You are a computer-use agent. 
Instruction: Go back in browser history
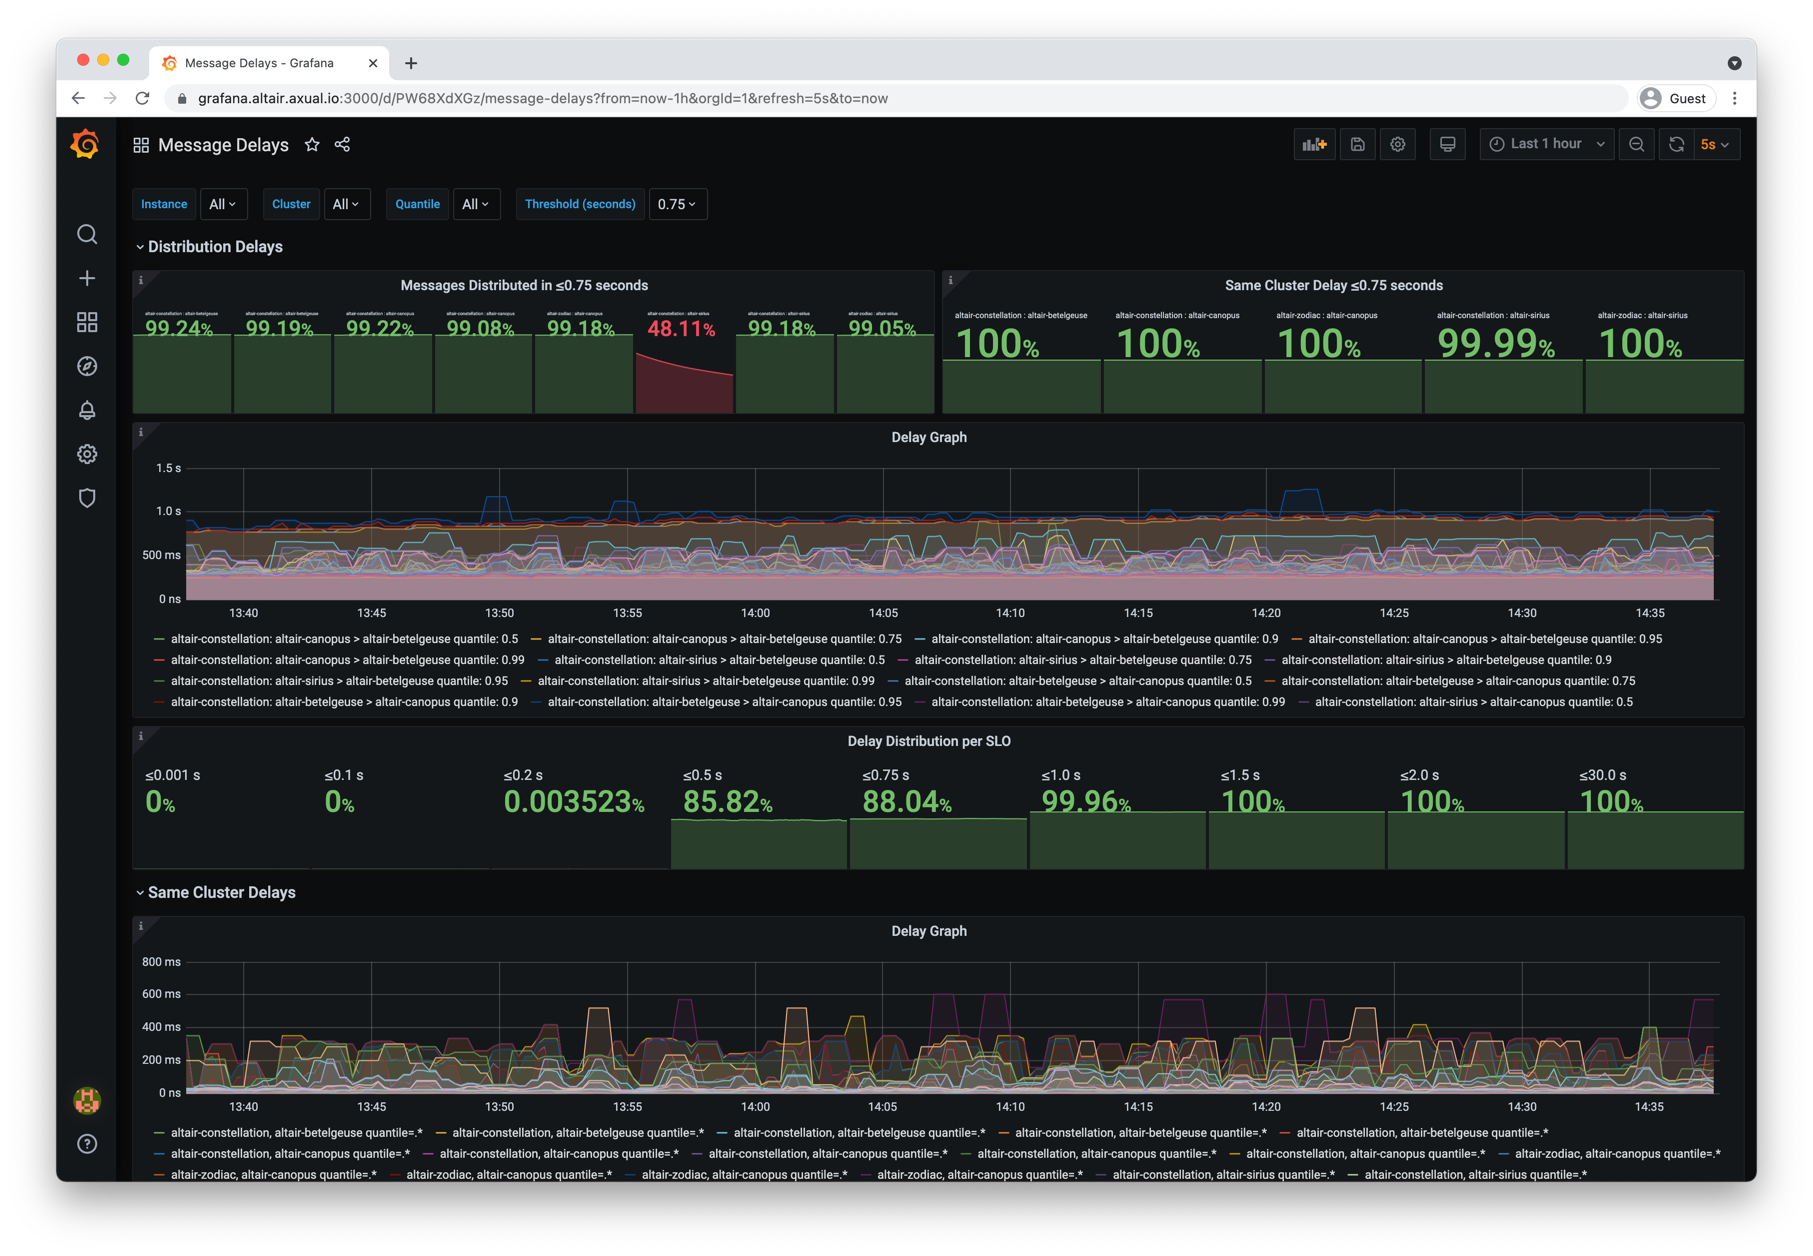pos(78,98)
